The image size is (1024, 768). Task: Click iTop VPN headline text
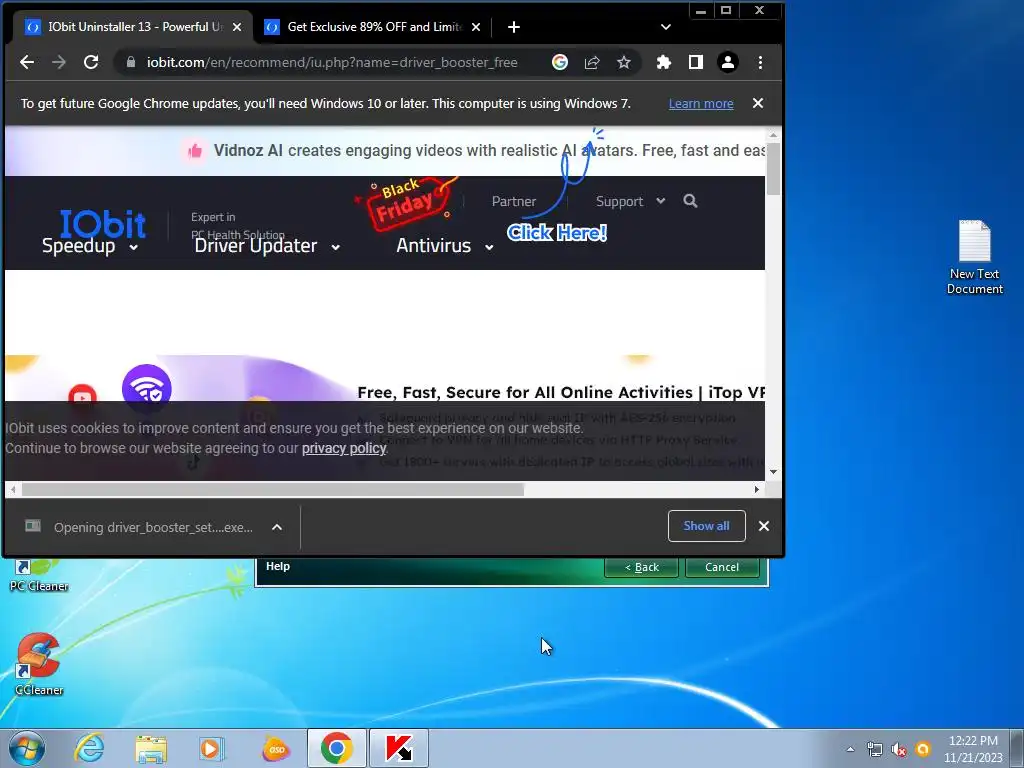point(561,392)
